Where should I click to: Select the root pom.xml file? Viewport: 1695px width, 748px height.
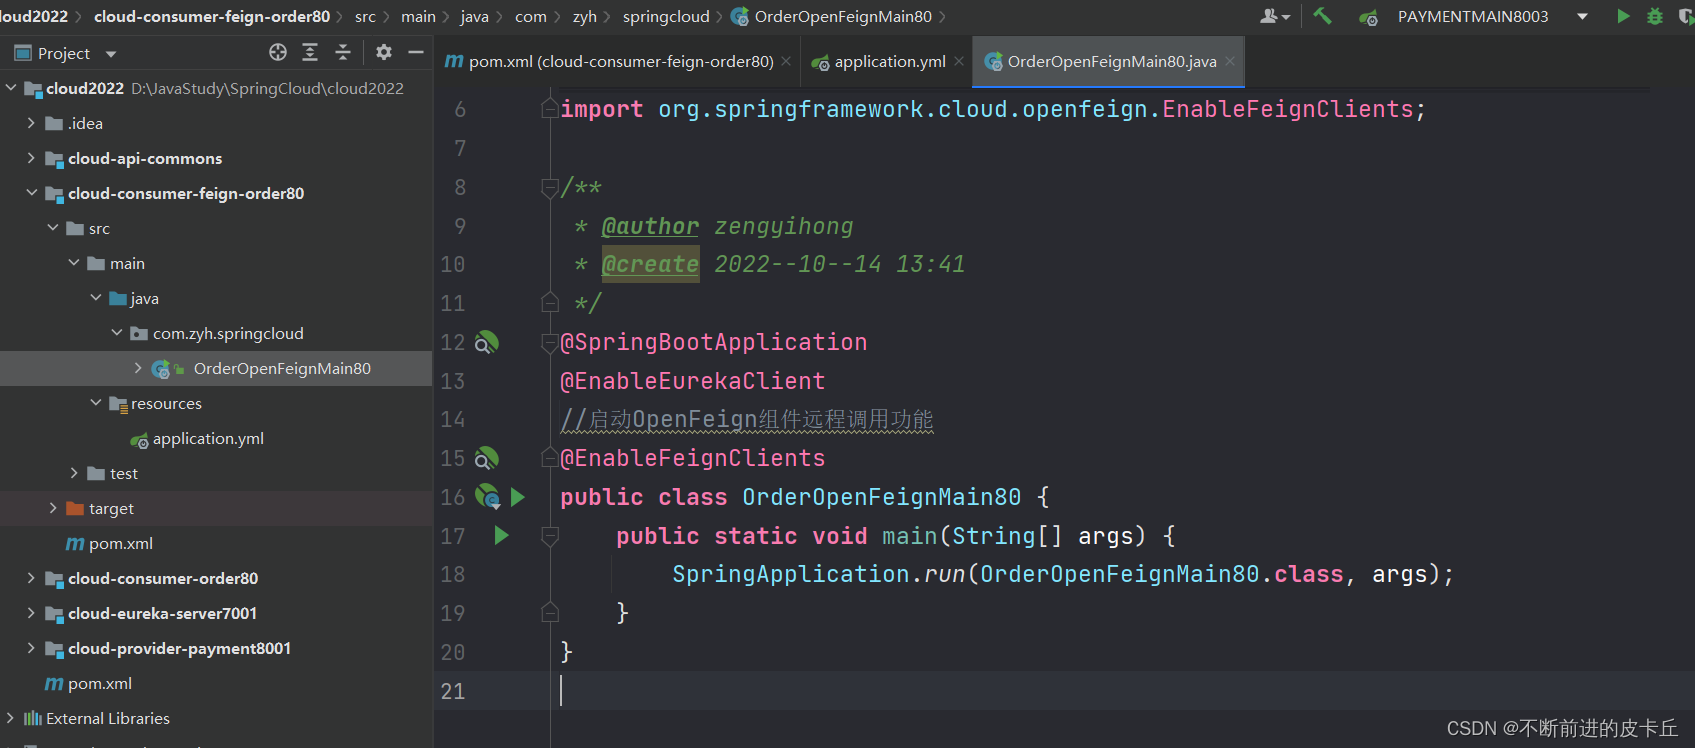tap(99, 683)
